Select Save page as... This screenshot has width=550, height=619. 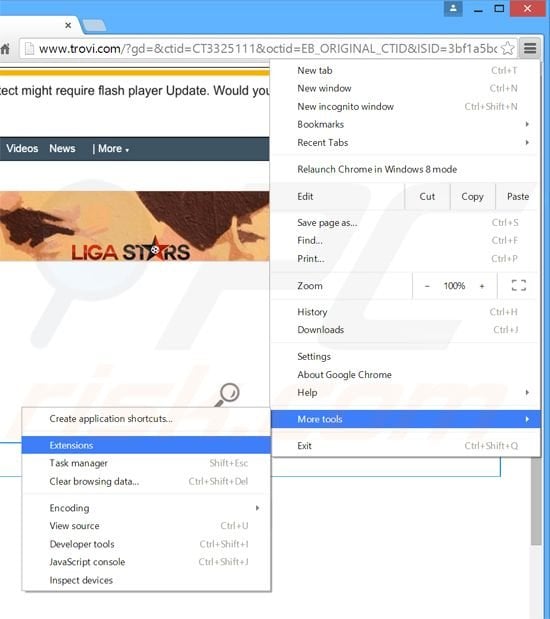click(x=405, y=223)
